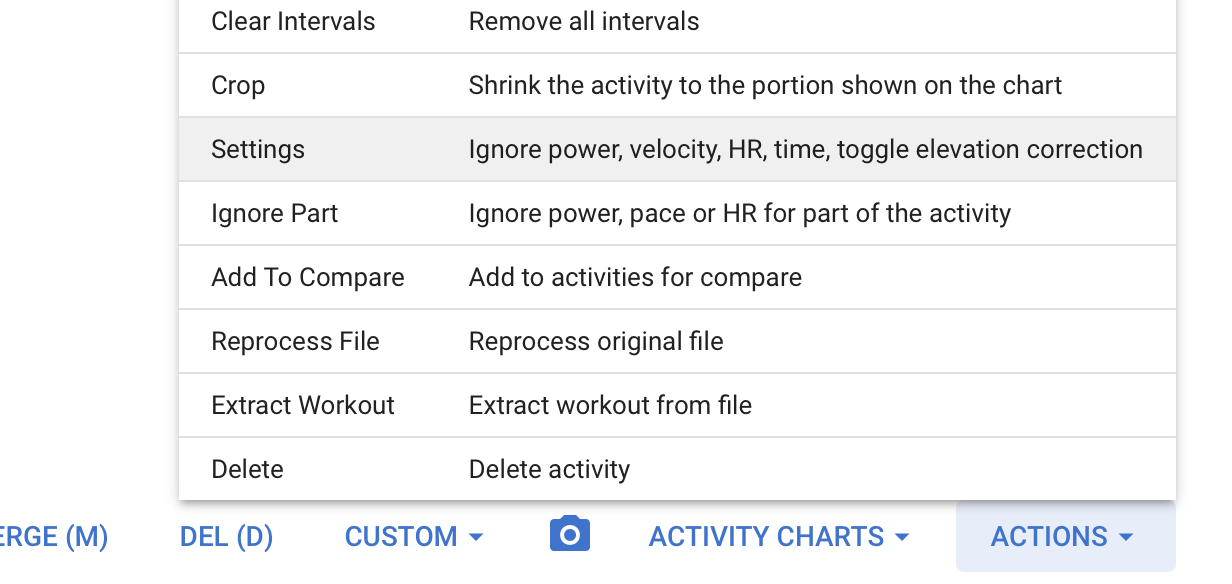Click Delete in the actions menu
The height and width of the screenshot is (584, 1232).
[247, 469]
